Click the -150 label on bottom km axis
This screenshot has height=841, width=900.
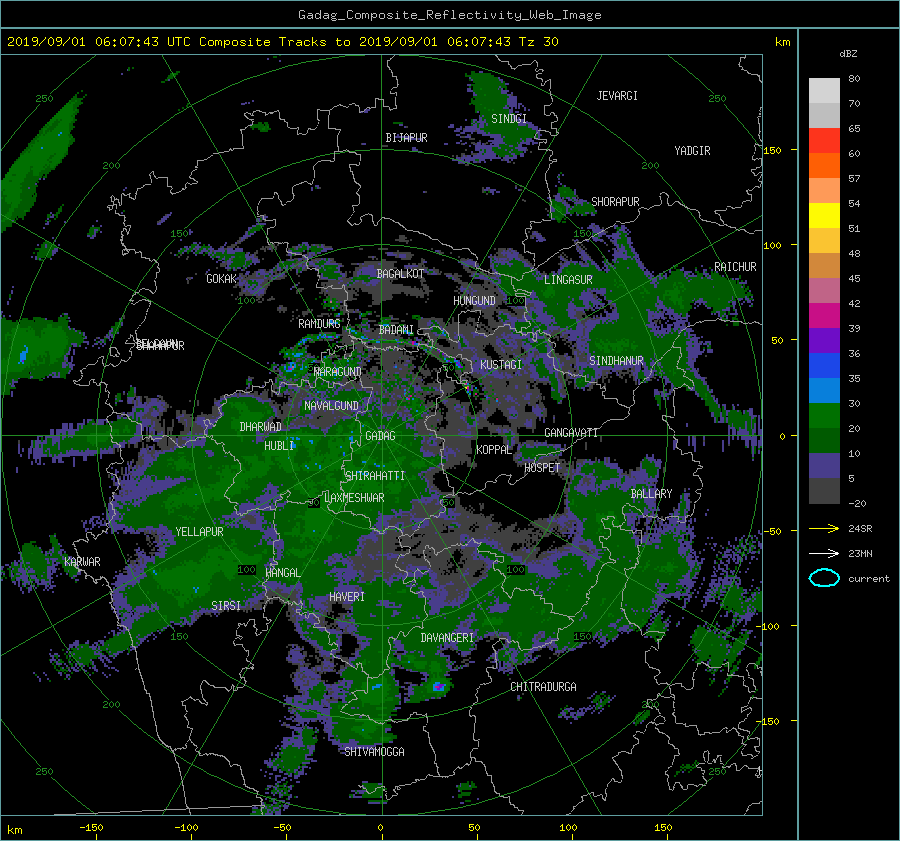pos(91,828)
